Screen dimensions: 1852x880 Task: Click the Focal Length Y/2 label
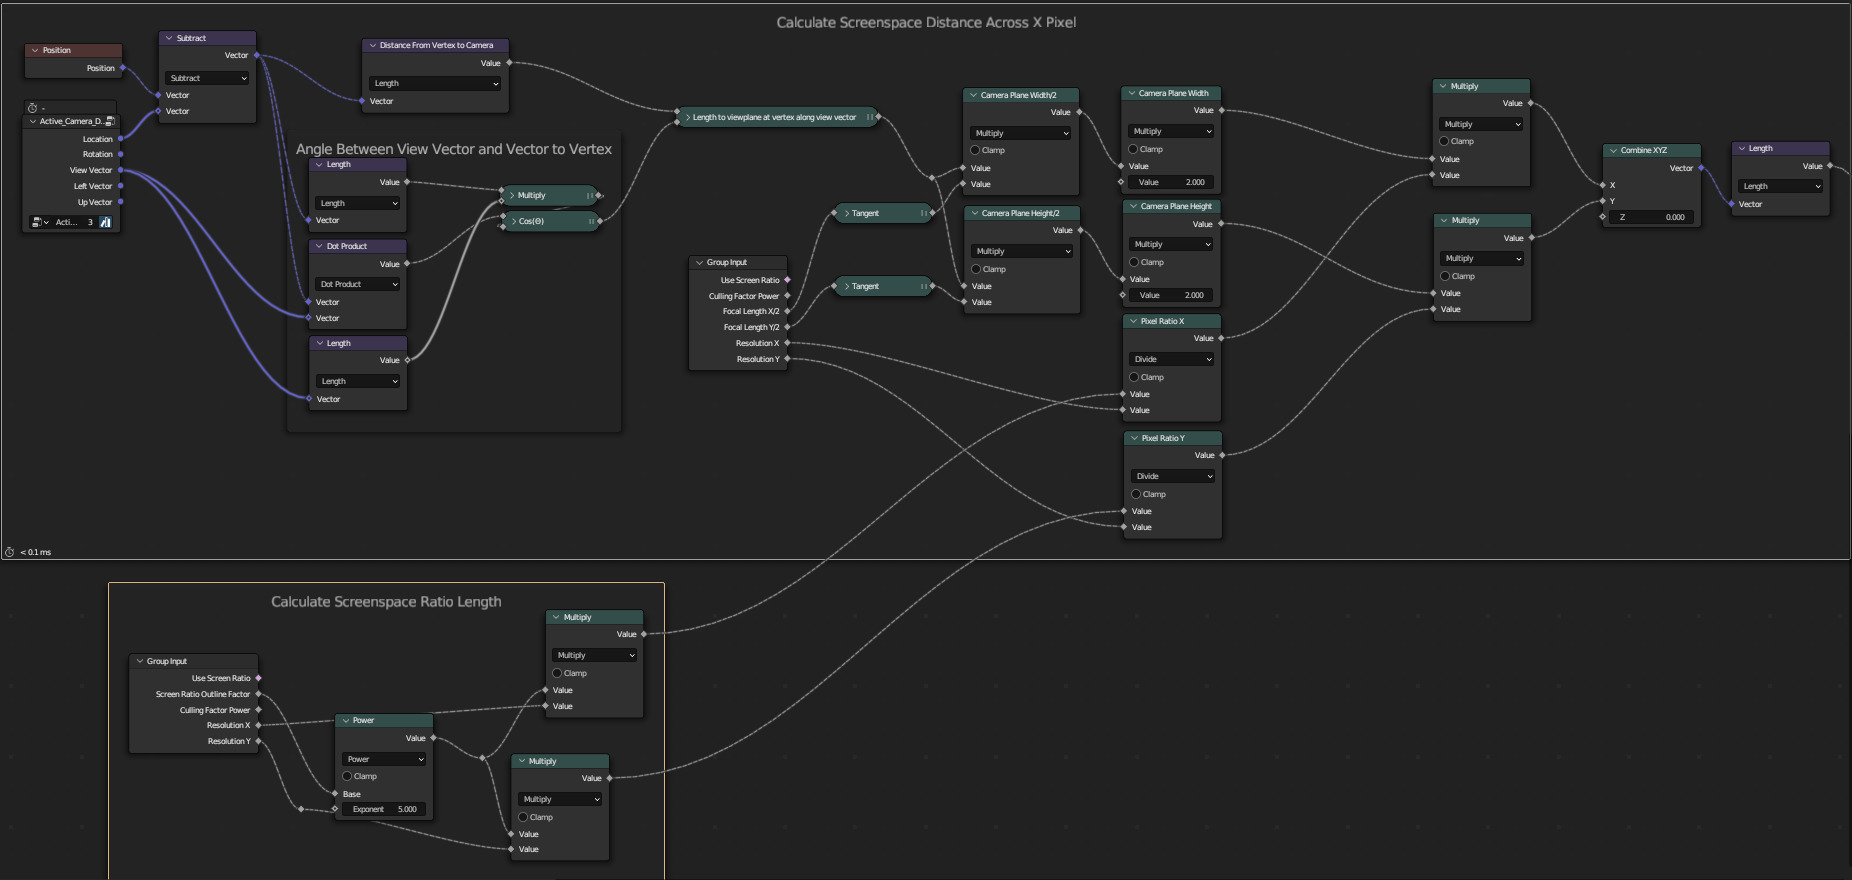tap(751, 327)
